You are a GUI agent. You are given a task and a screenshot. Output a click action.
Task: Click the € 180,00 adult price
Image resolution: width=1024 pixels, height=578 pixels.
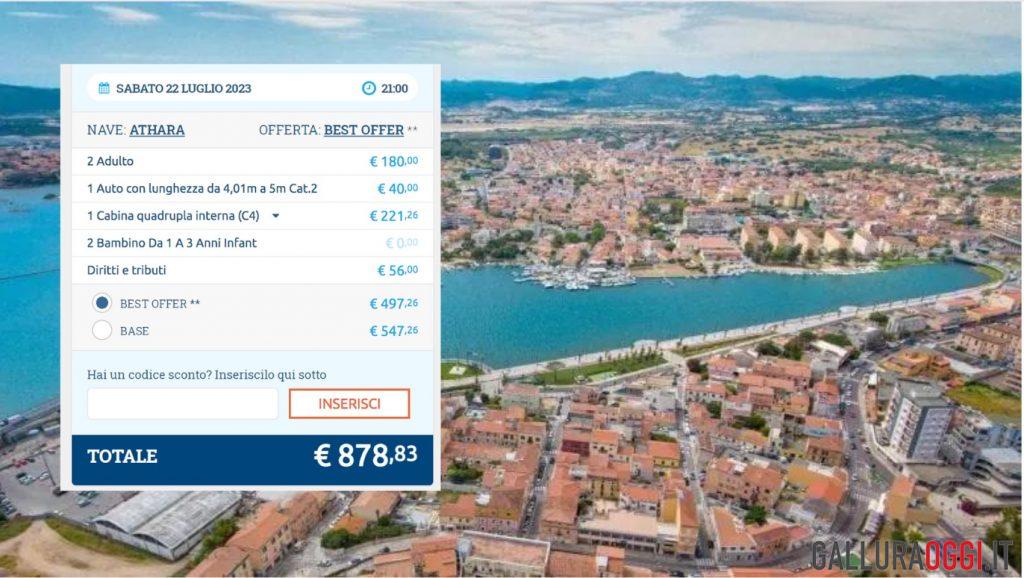coord(394,161)
